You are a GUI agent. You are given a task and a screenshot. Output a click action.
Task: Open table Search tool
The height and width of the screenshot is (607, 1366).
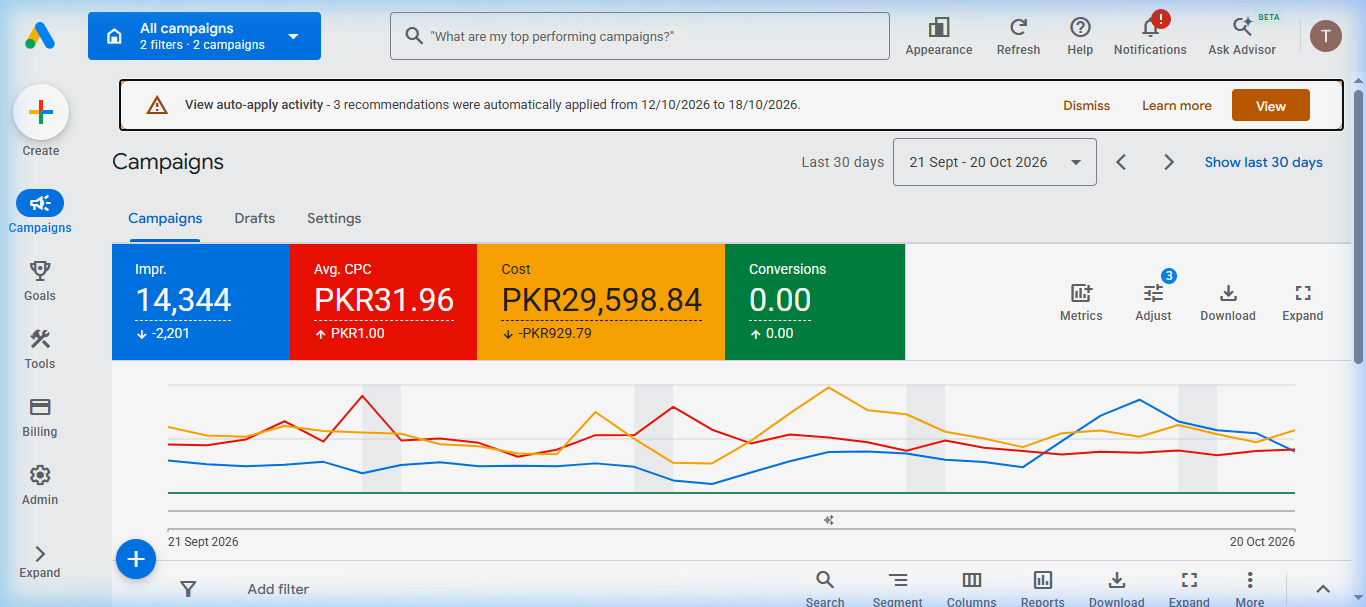[825, 589]
